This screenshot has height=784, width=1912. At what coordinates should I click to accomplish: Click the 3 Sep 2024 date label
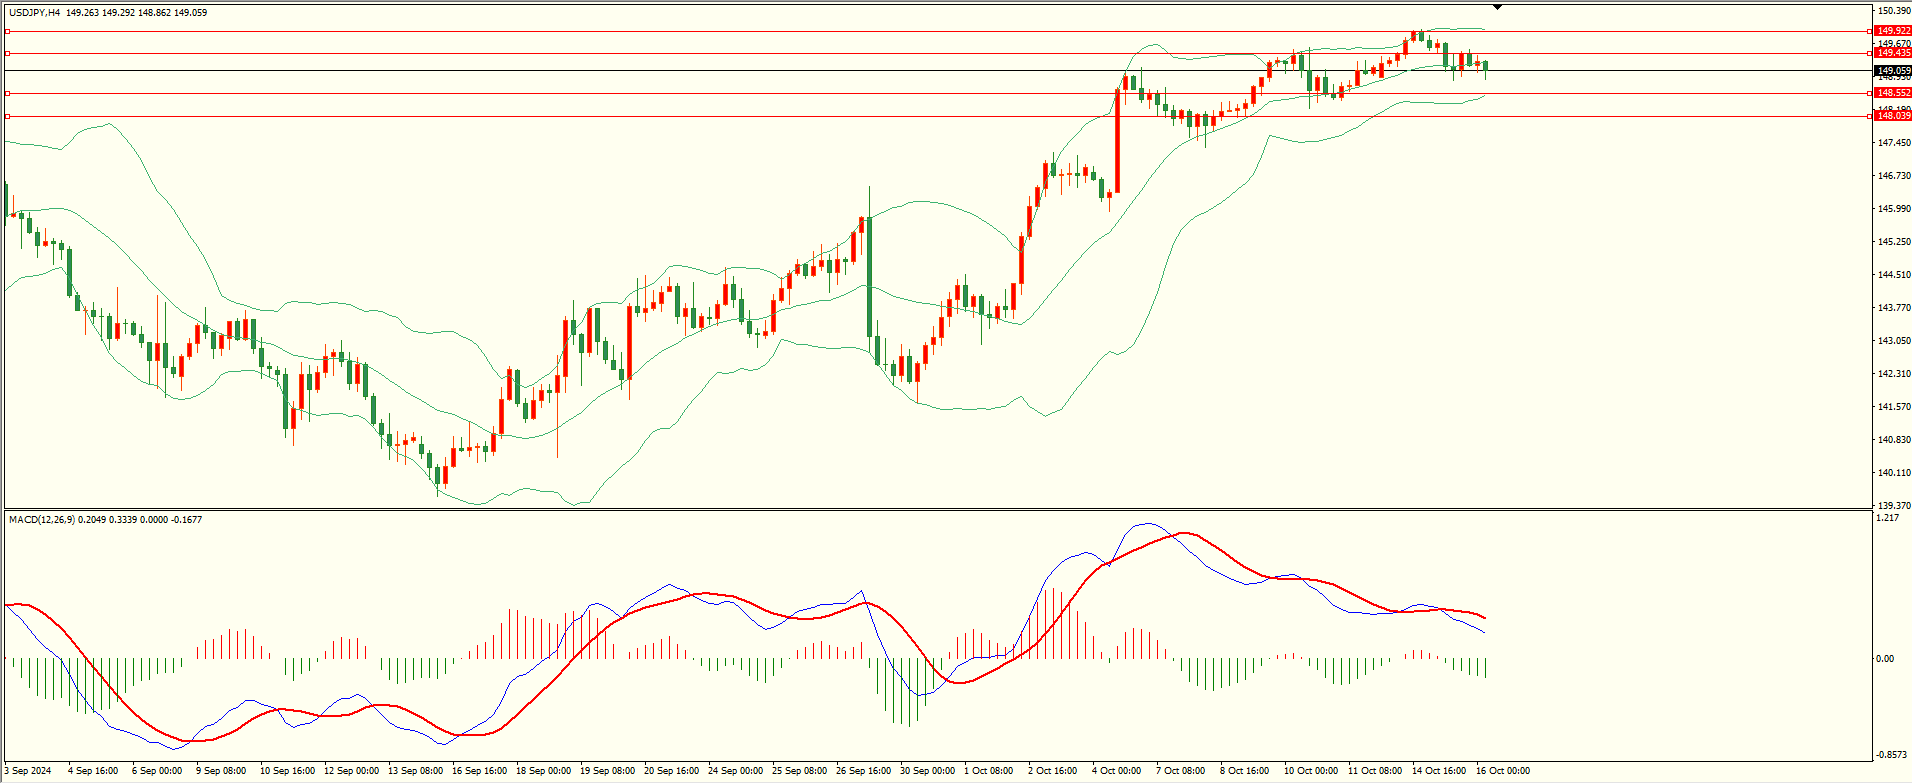pyautogui.click(x=28, y=771)
